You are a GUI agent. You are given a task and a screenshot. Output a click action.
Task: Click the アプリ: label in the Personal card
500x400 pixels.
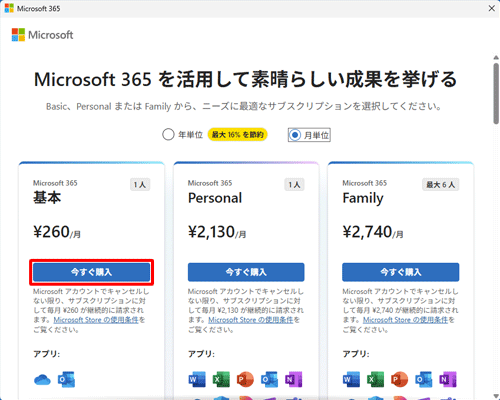click(x=201, y=354)
